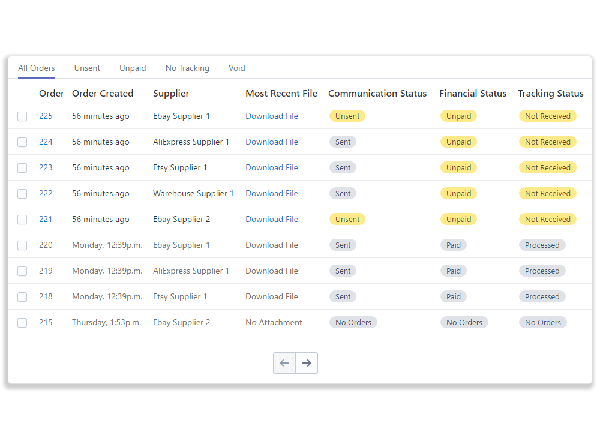Screen dimensions: 600x438
Task: Go to the previous page arrow
Action: pyautogui.click(x=284, y=363)
